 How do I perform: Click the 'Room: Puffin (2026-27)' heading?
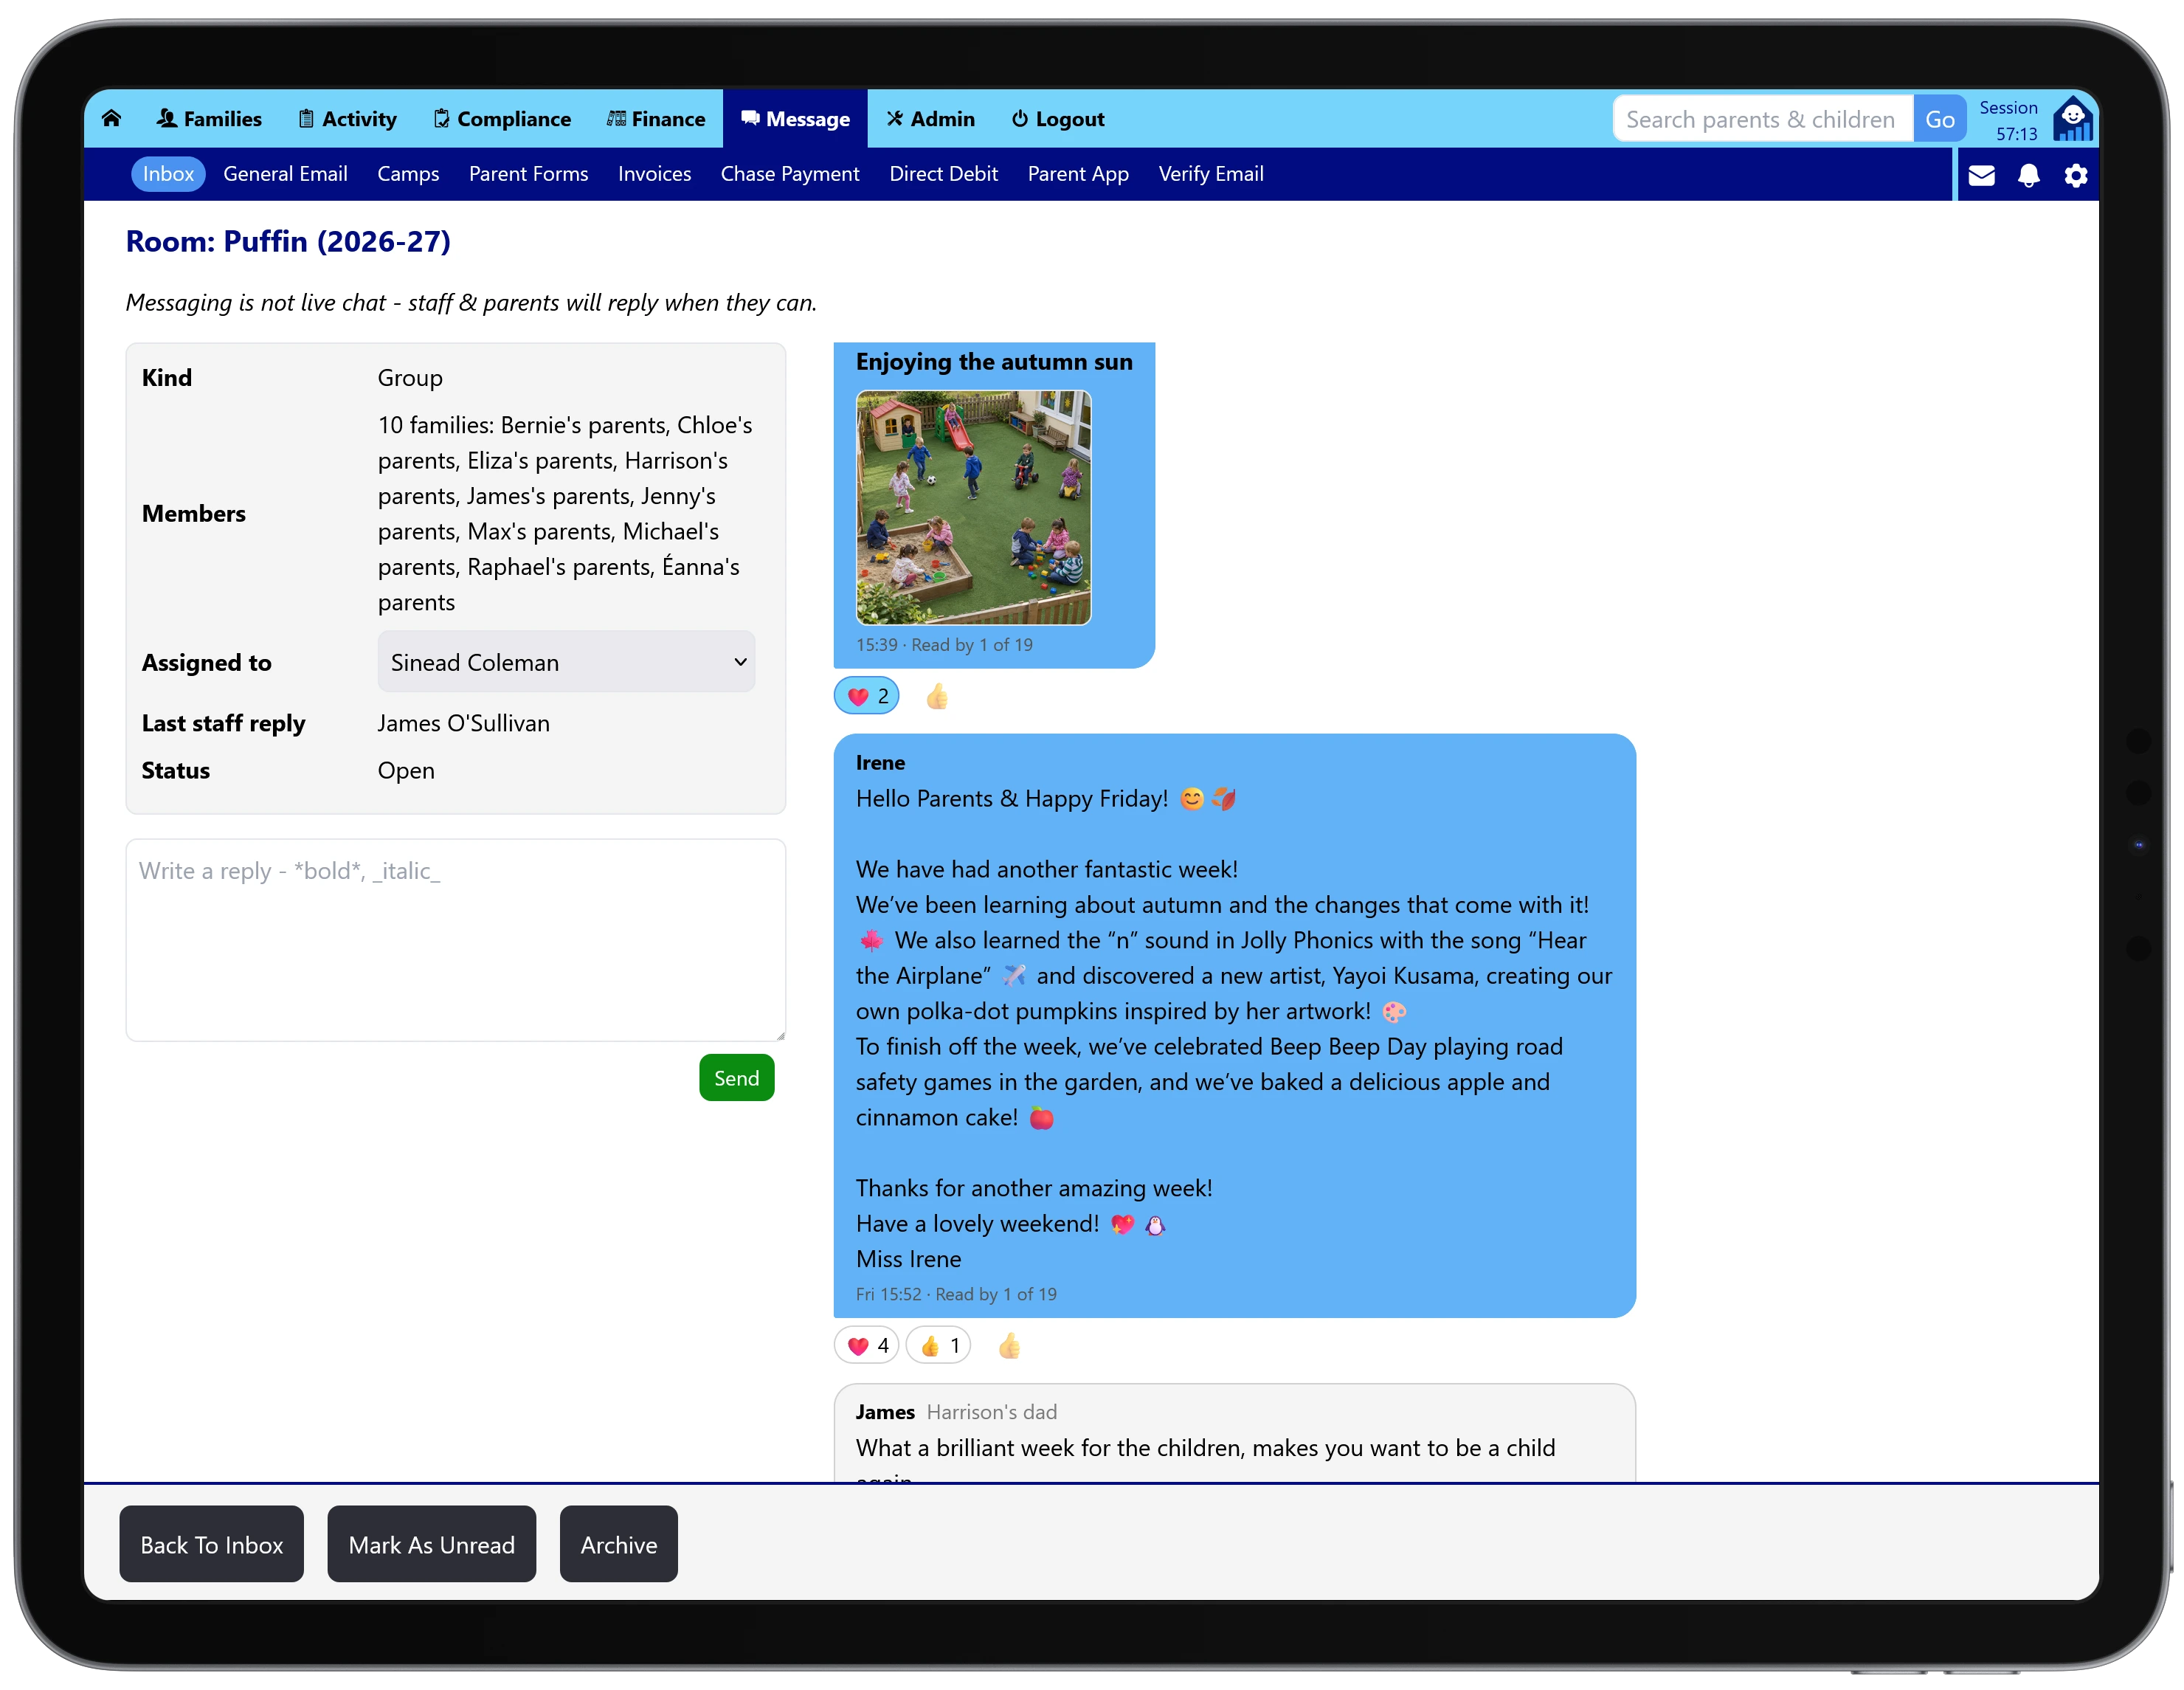(x=288, y=241)
